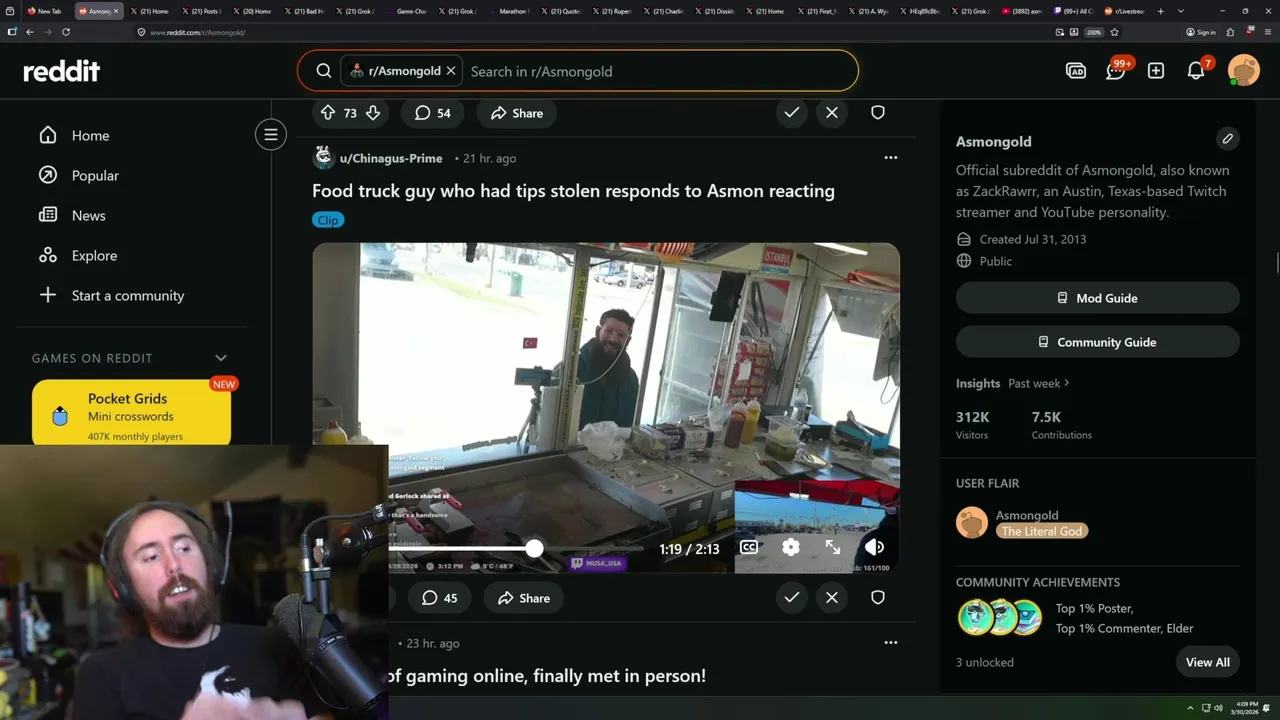This screenshot has height=720, width=1280.
Task: Open the Reddit ads icon
Action: [1076, 71]
